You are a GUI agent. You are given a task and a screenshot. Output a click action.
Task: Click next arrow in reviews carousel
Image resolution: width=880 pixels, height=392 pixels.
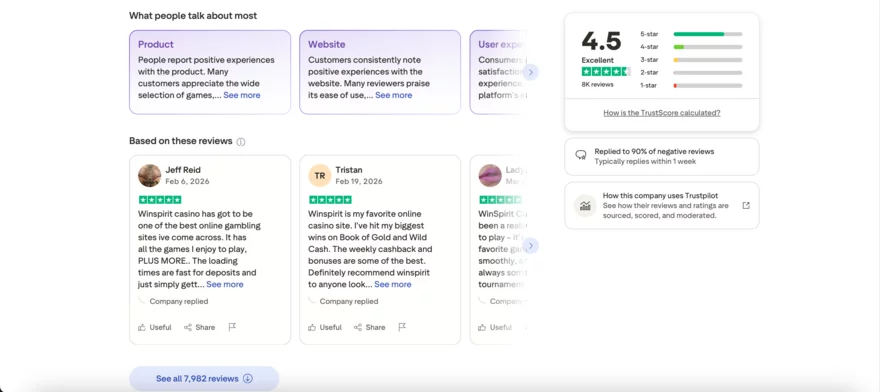[530, 246]
